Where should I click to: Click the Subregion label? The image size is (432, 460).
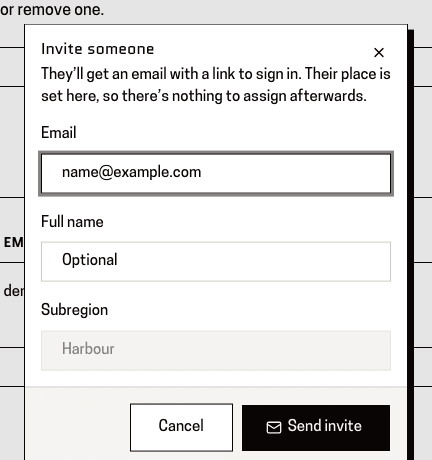(x=75, y=310)
